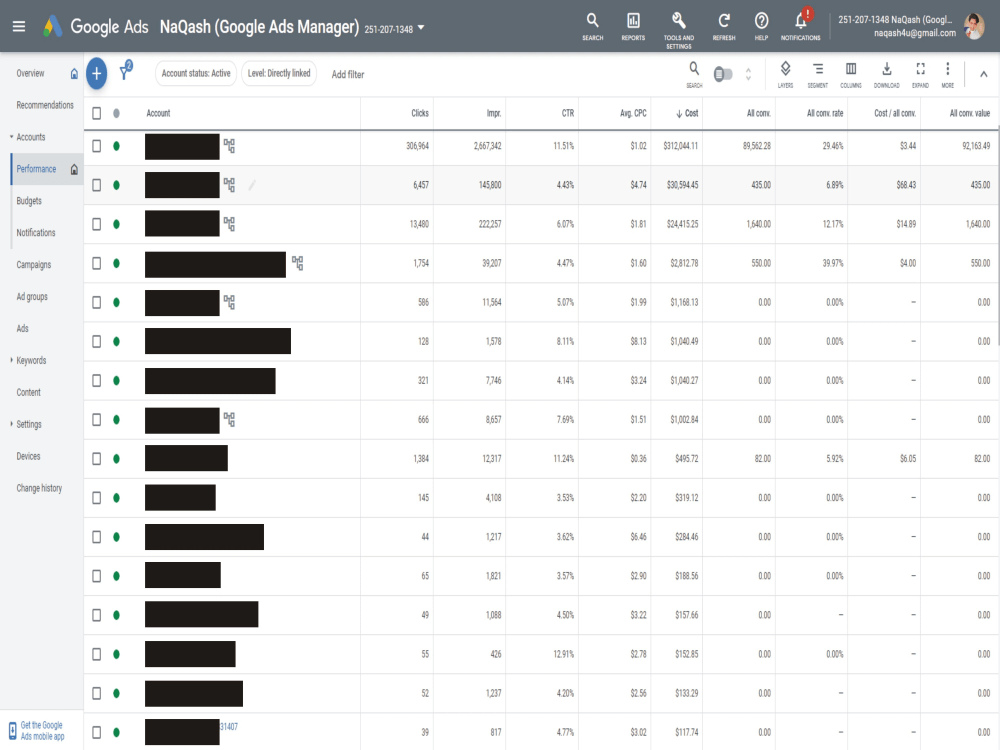Click the Level: Directly linked filter chip
This screenshot has height=750, width=1000.
pyautogui.click(x=279, y=73)
